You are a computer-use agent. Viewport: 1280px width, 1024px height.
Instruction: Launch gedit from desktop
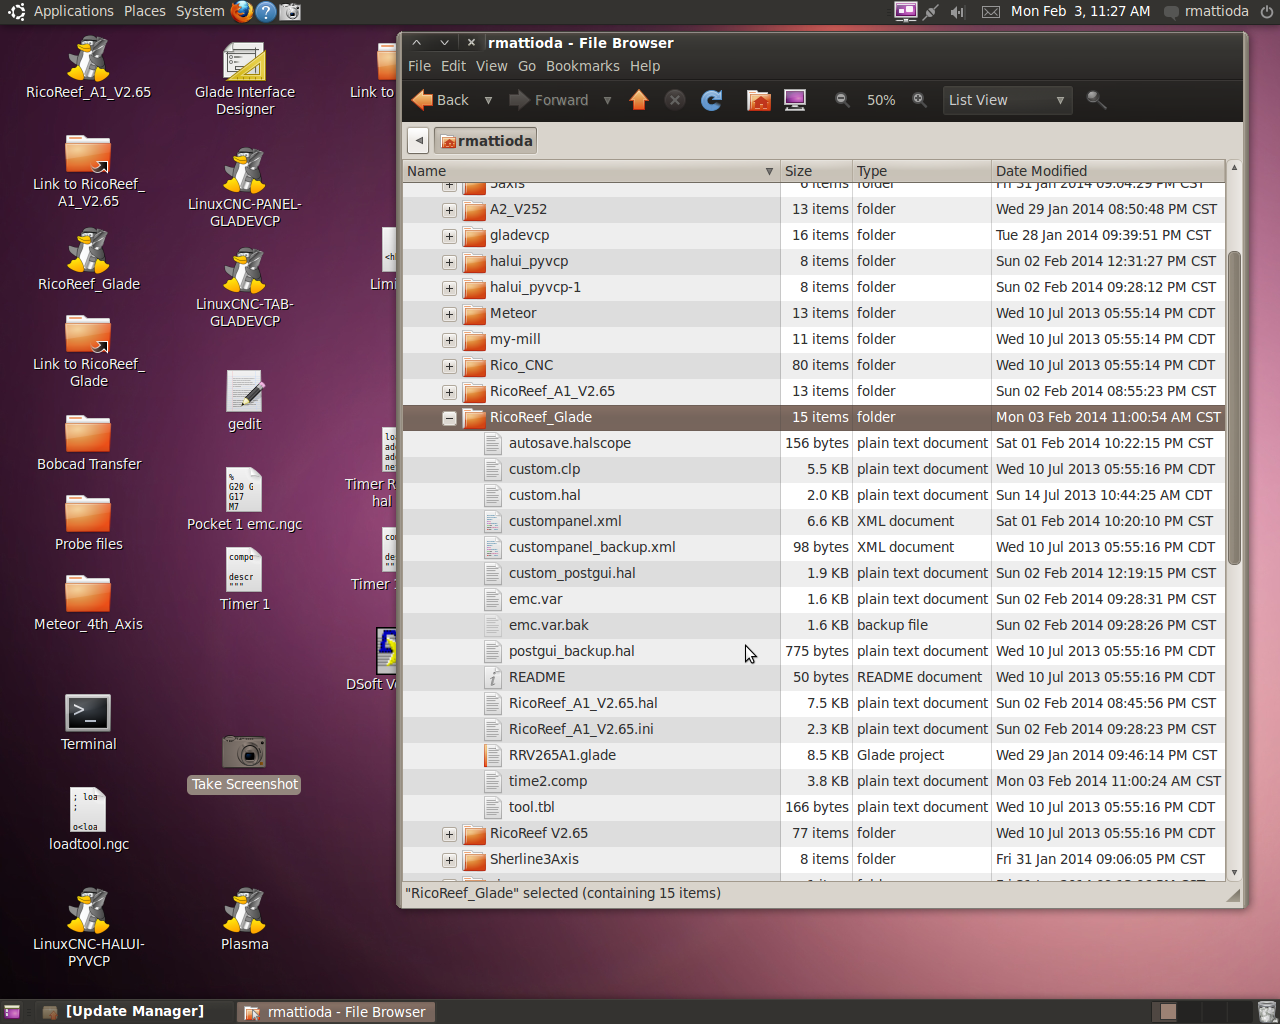245,400
